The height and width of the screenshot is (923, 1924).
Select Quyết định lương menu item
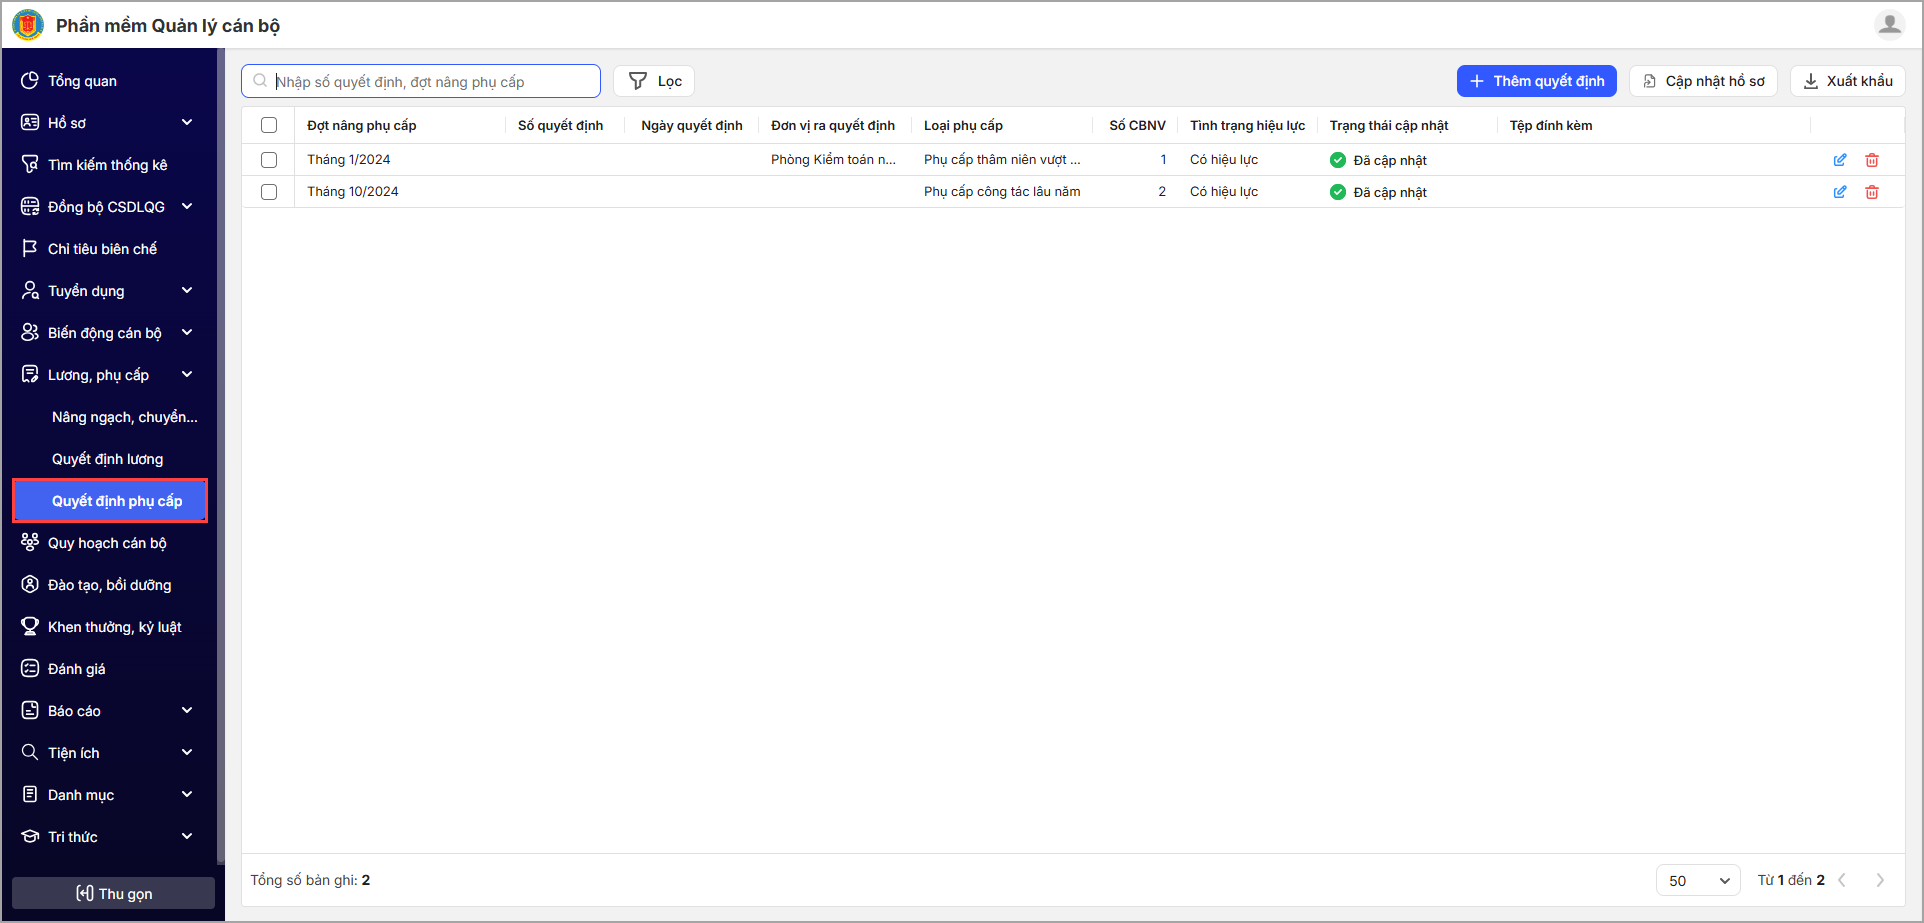click(x=107, y=459)
